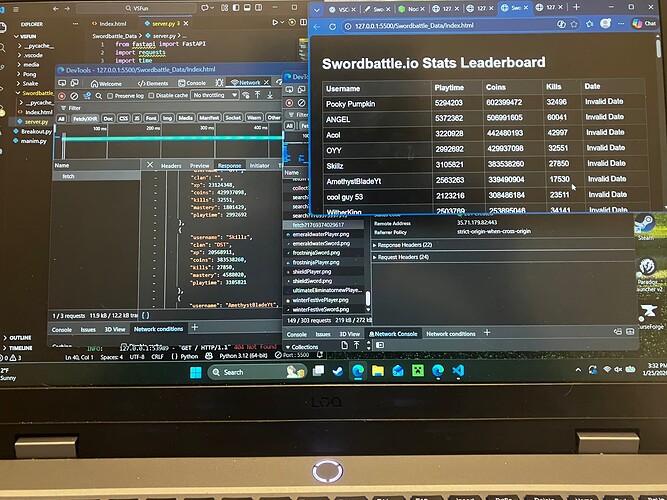Image resolution: width=667 pixels, height=500 pixels.
Task: Go forward in VS Code navigation history
Action: 67,9
